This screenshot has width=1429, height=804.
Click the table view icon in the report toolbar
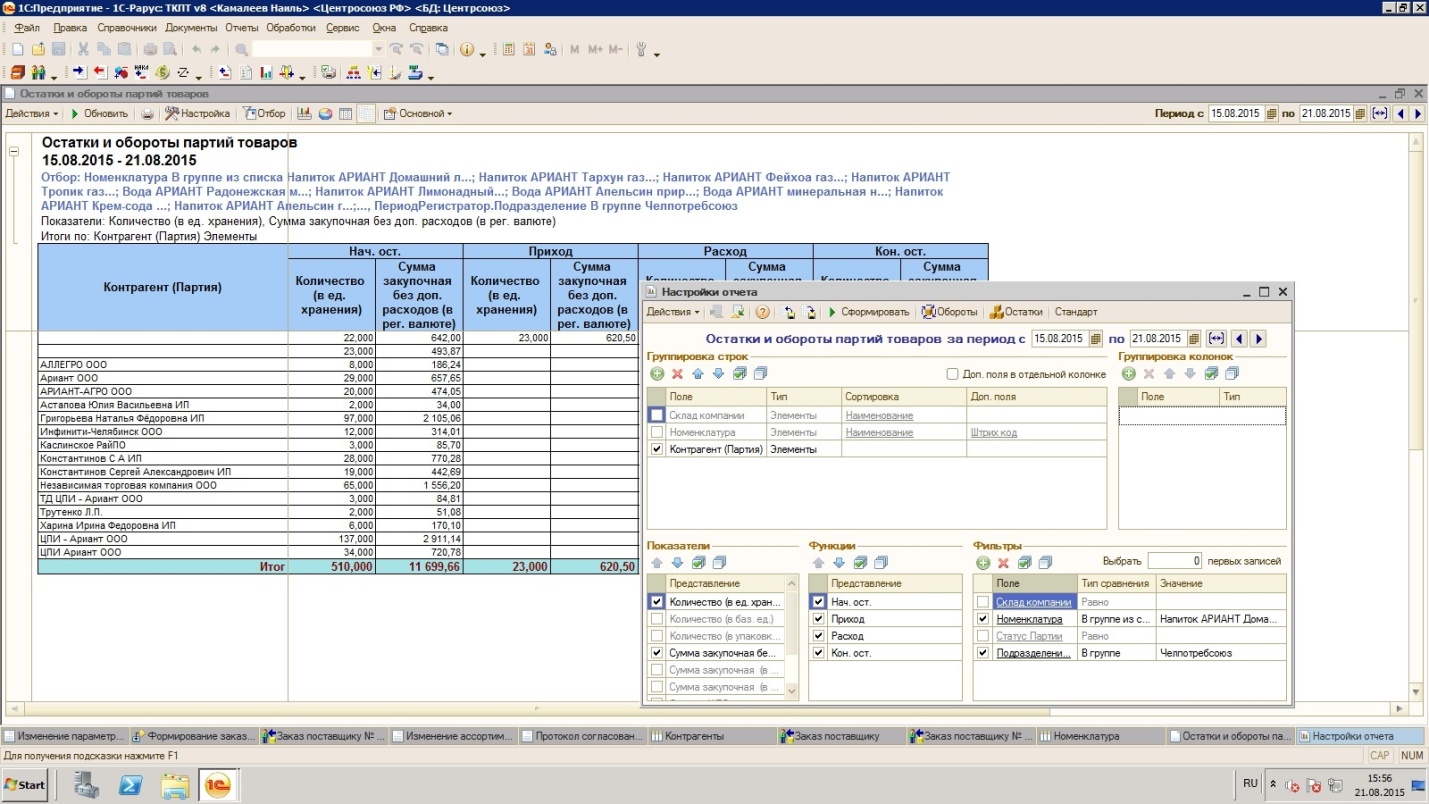coord(345,114)
